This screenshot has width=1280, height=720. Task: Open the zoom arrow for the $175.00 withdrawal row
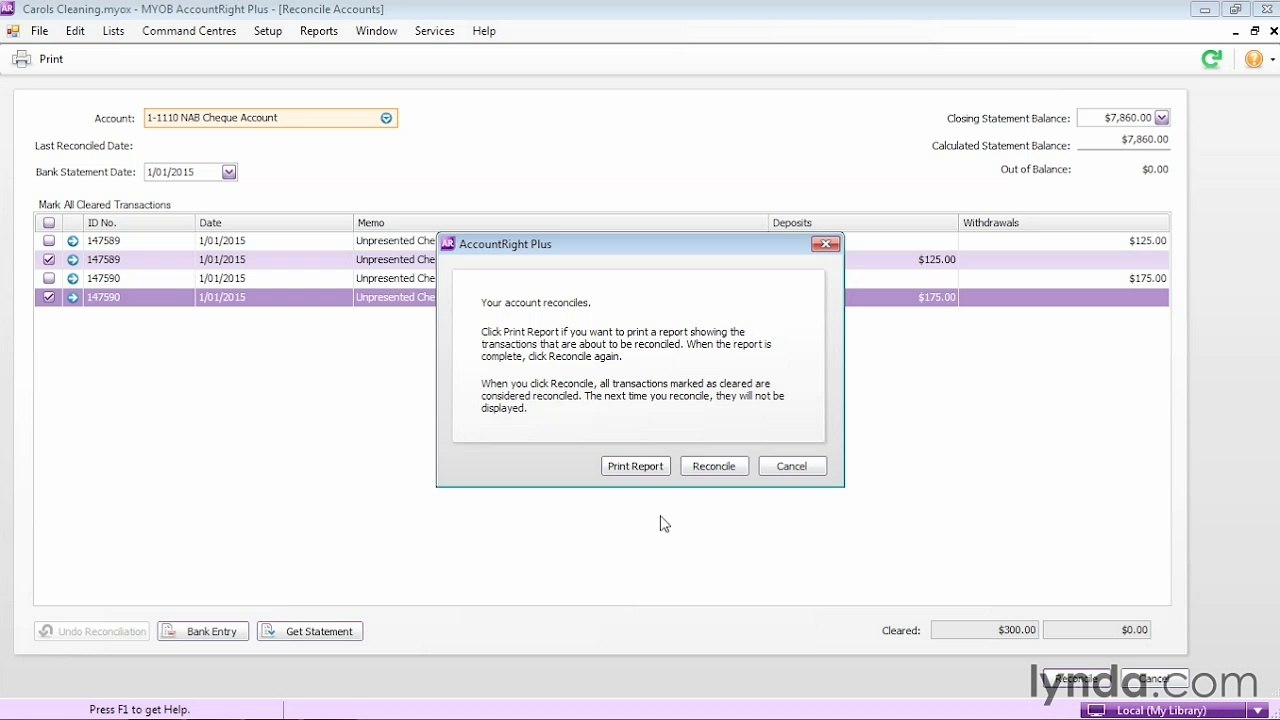pyautogui.click(x=73, y=279)
